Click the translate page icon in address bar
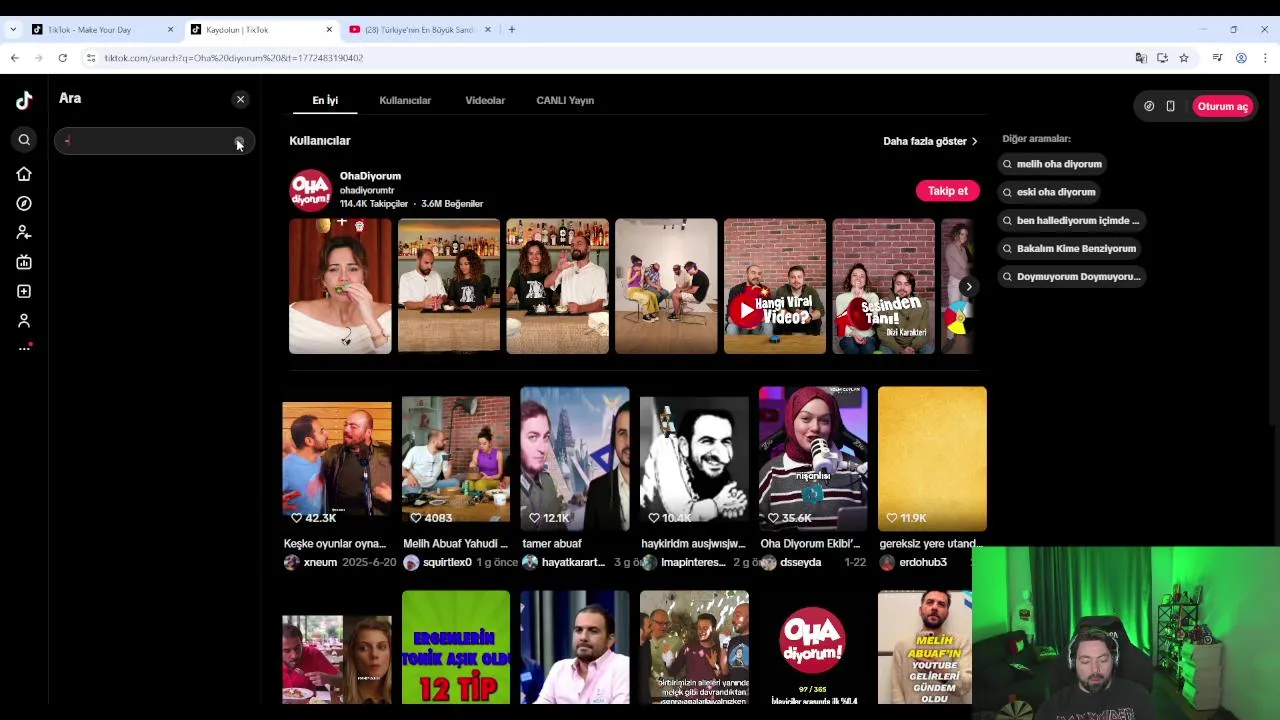The image size is (1280, 720). click(x=1141, y=58)
